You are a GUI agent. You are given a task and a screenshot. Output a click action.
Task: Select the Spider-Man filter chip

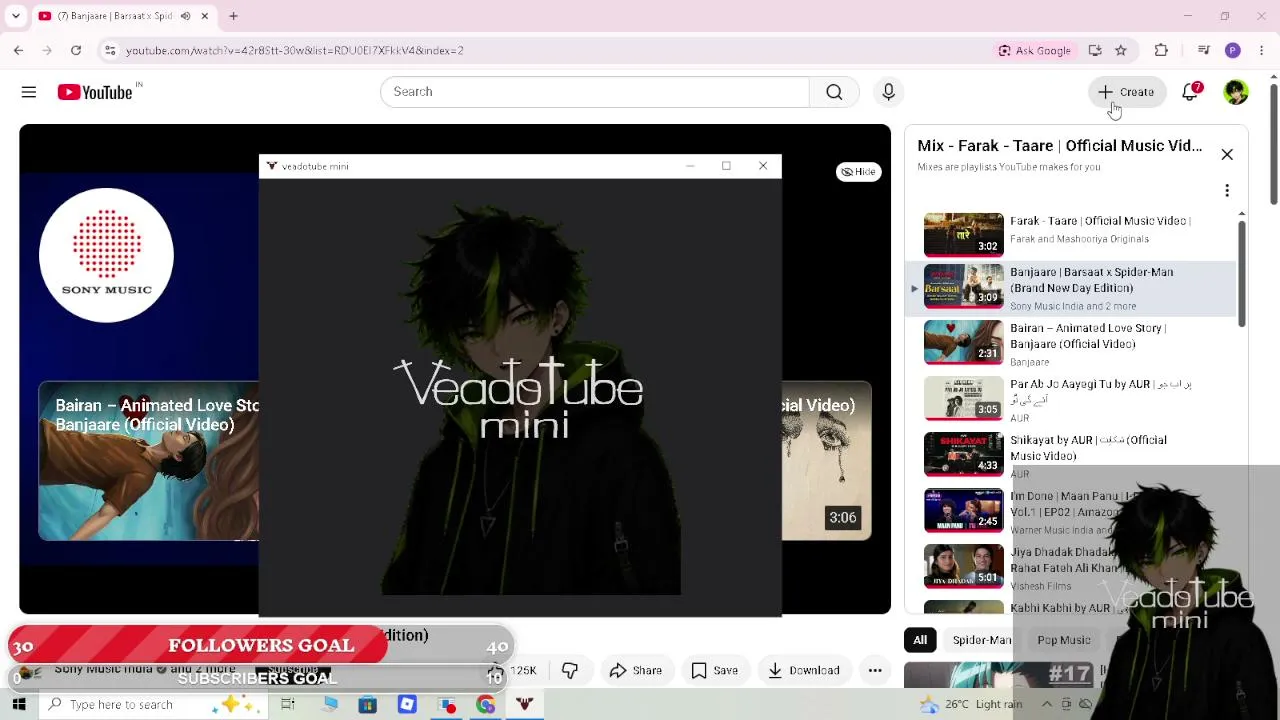[x=981, y=640]
